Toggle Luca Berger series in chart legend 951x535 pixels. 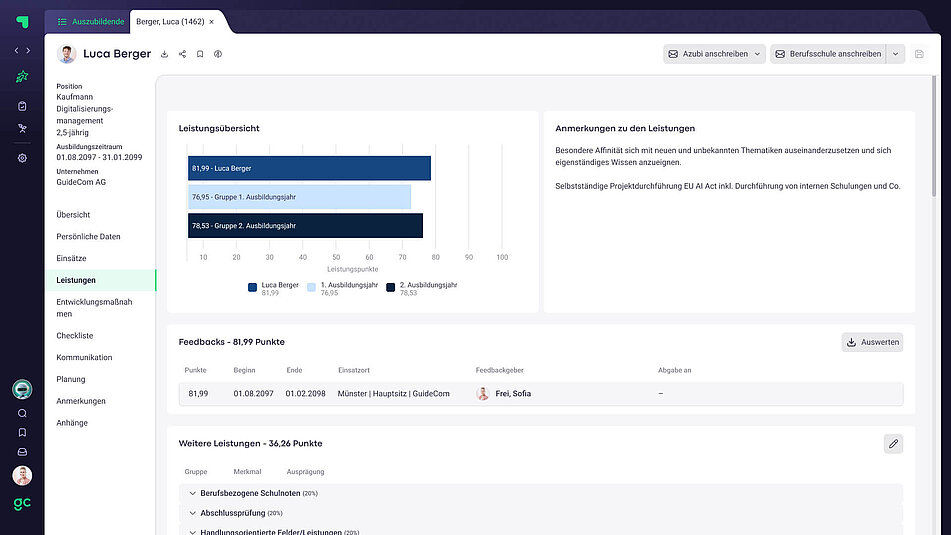tap(273, 287)
